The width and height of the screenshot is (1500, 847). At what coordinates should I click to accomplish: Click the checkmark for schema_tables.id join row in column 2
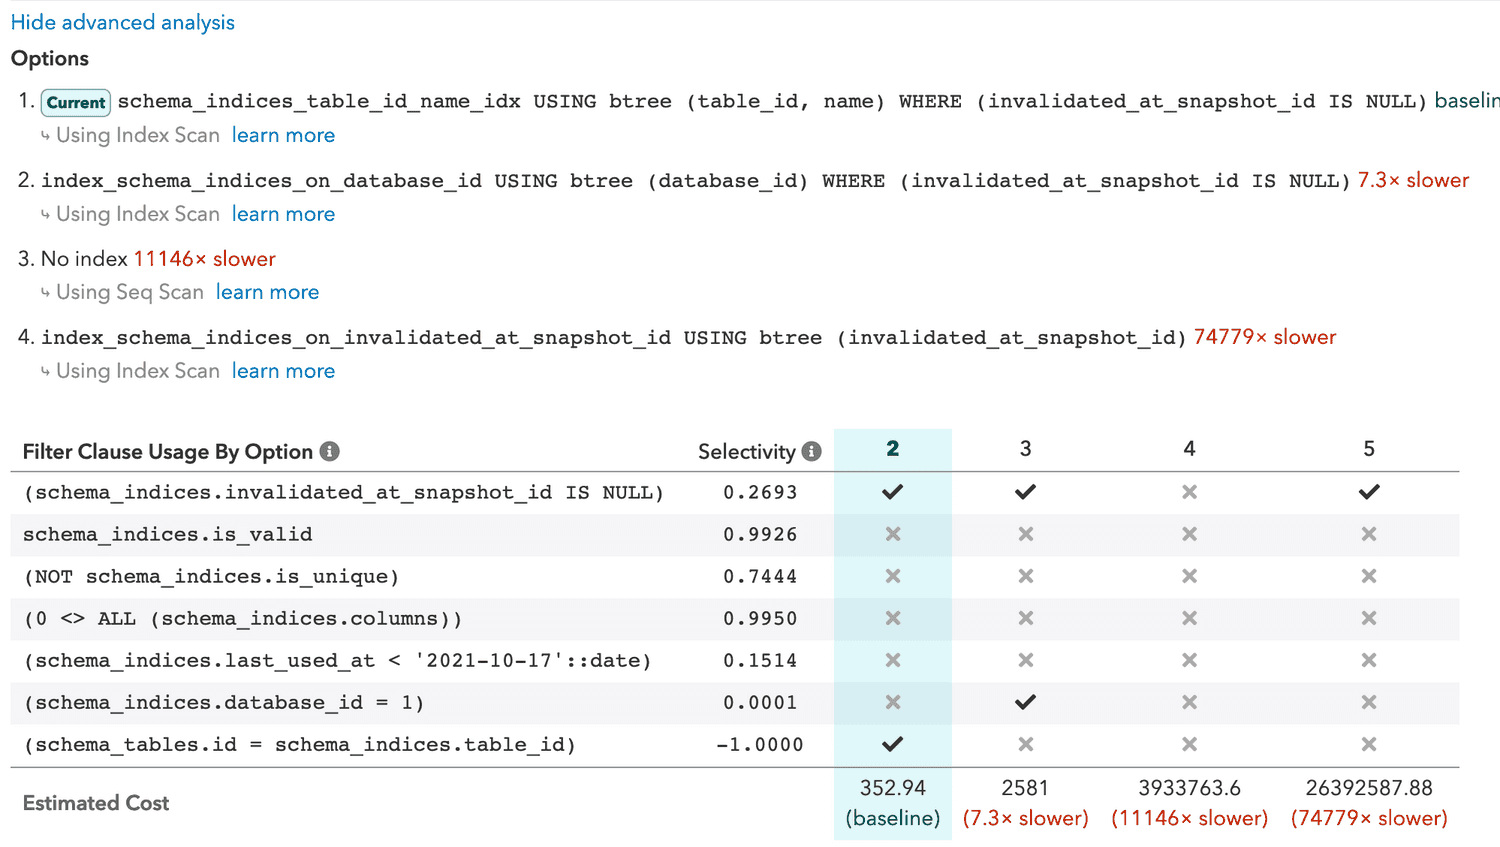click(892, 744)
